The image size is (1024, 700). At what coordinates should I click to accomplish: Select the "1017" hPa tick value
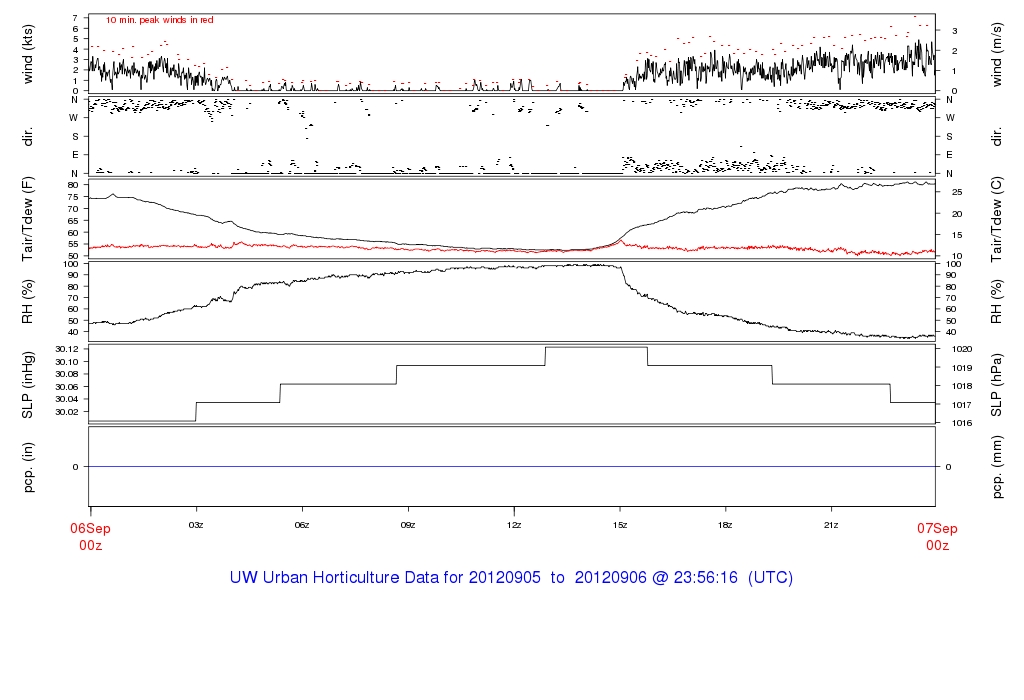coord(962,406)
